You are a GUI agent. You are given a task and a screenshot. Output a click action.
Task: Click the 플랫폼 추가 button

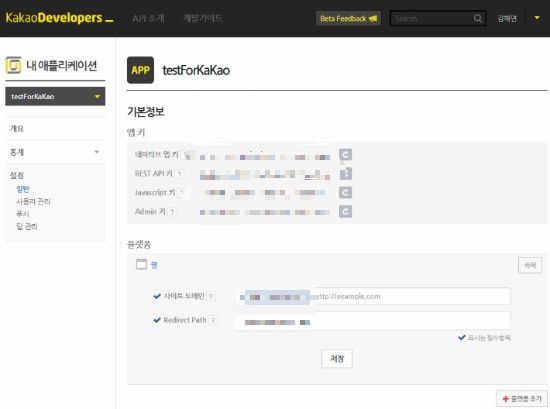tap(522, 399)
